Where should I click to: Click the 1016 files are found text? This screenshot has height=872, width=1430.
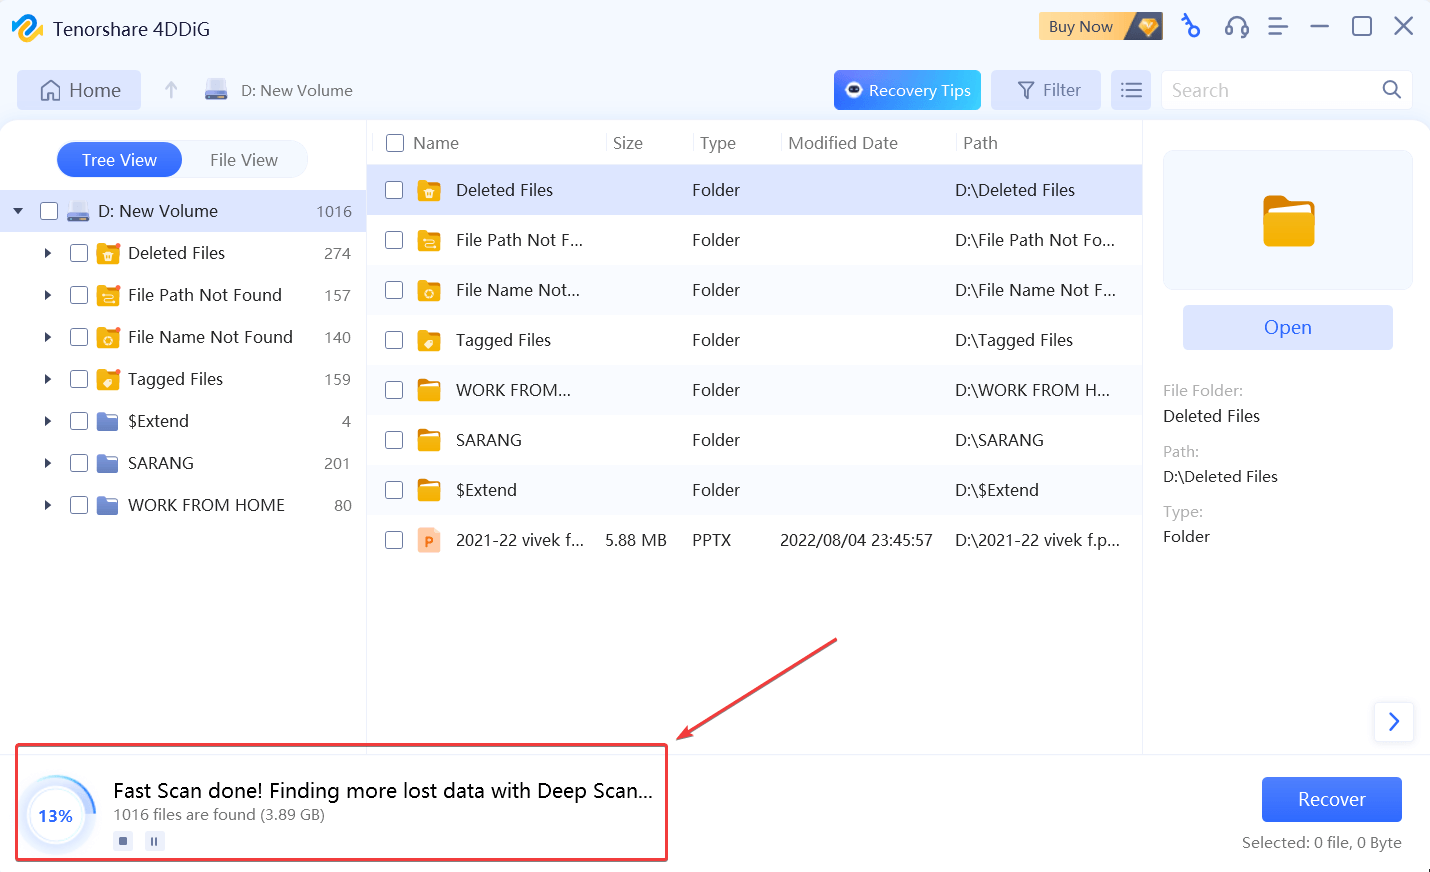click(x=219, y=814)
